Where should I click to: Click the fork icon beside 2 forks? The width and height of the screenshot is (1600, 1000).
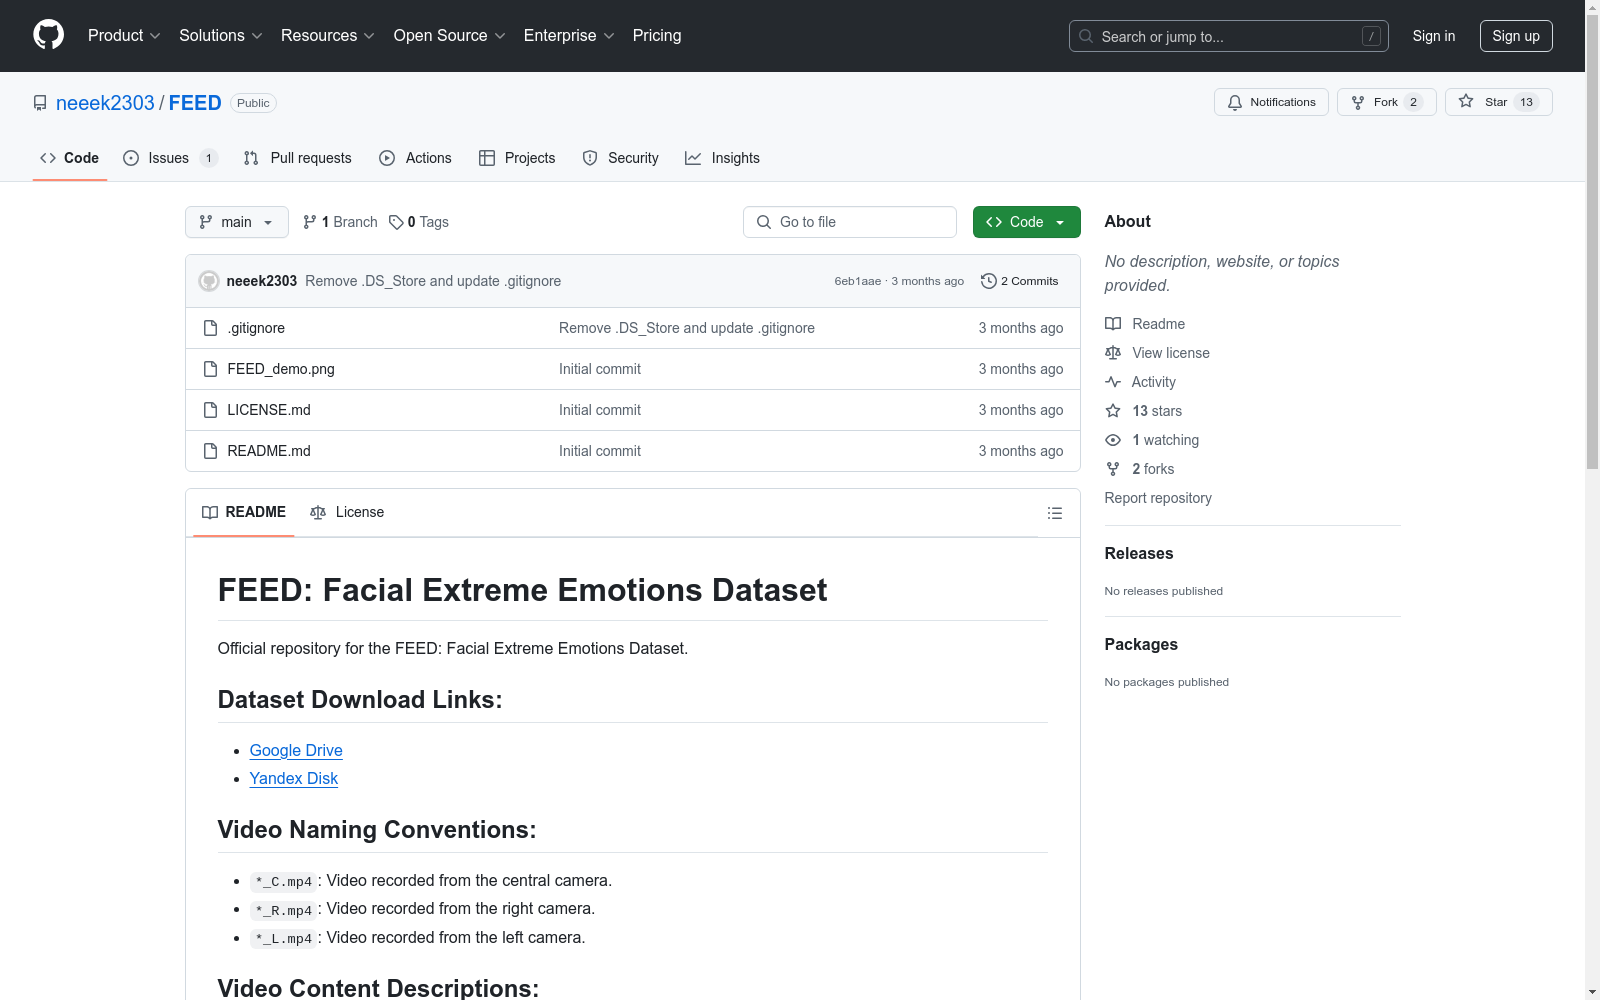click(1113, 469)
